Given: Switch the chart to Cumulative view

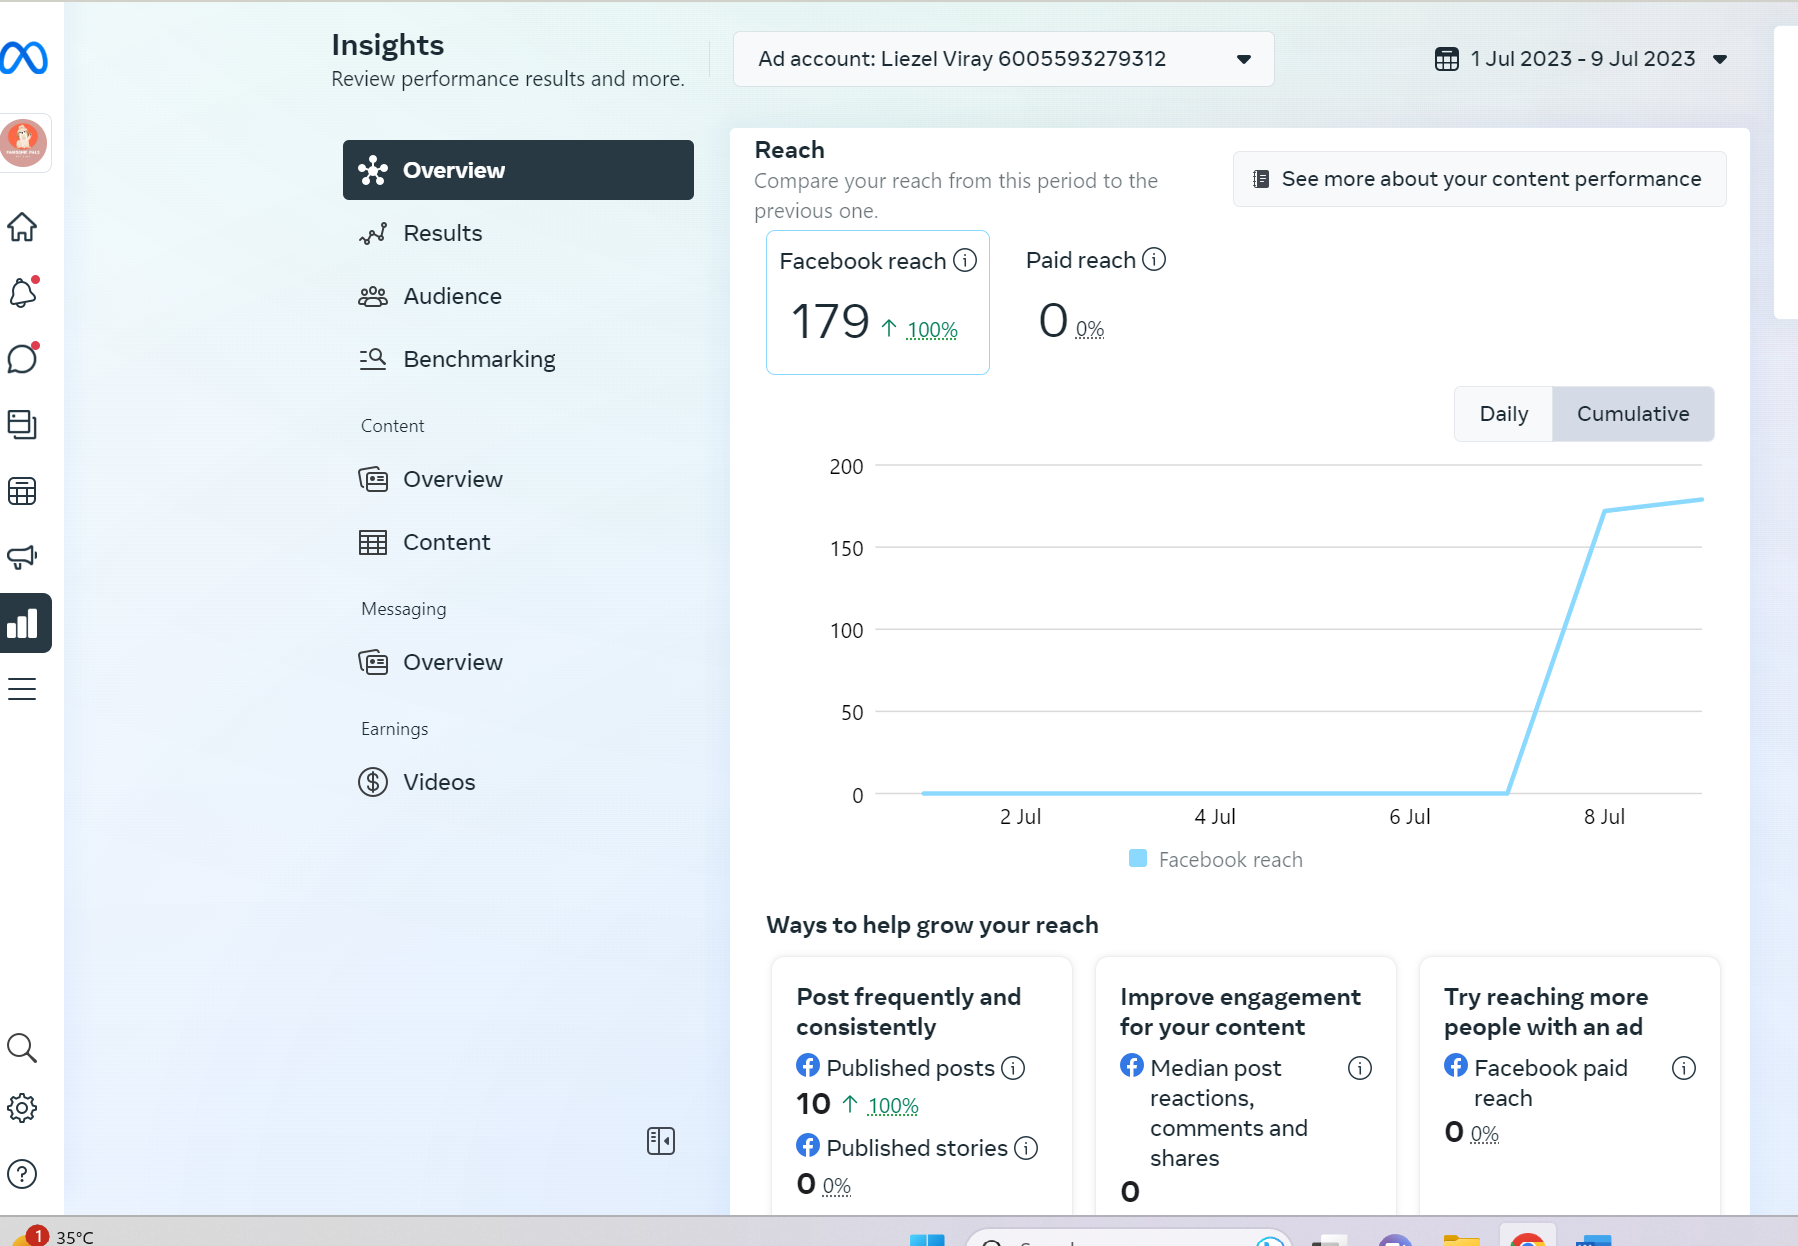Looking at the screenshot, I should pos(1633,414).
